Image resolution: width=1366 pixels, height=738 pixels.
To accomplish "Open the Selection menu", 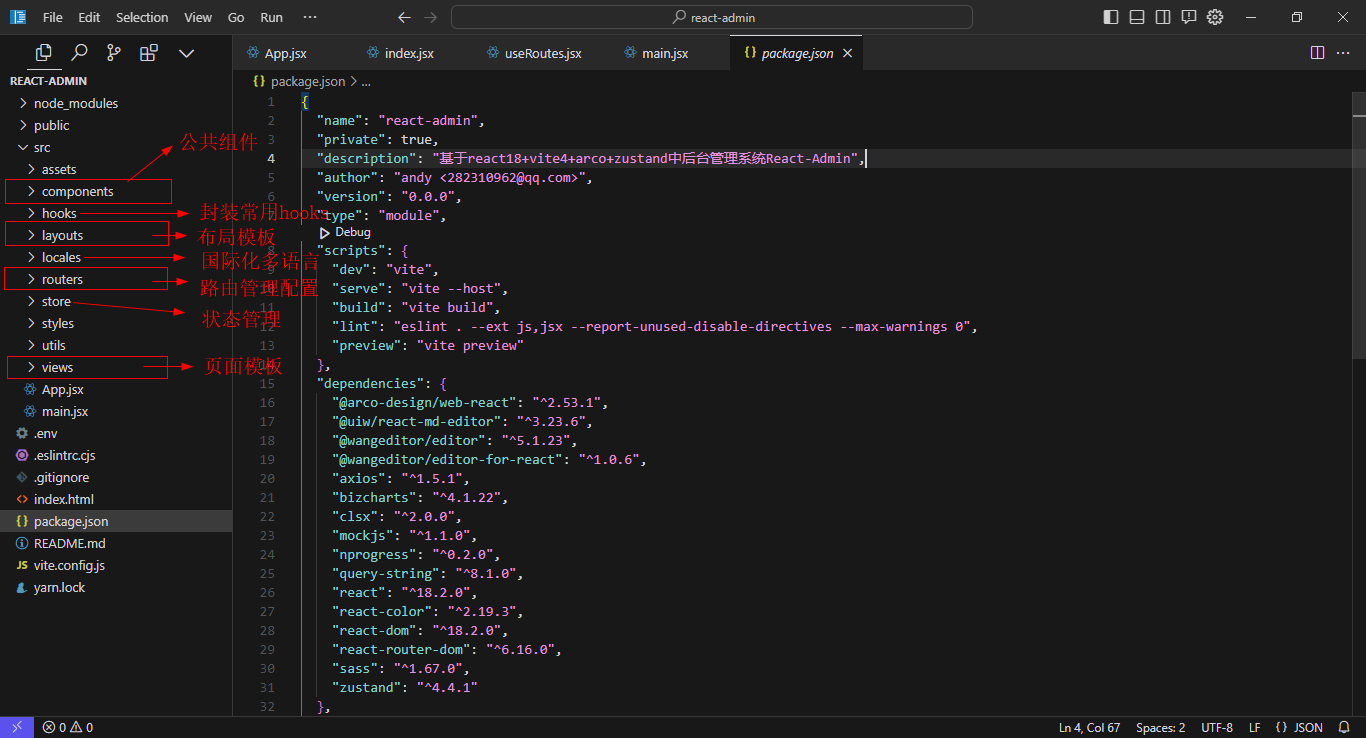I will click(x=142, y=17).
